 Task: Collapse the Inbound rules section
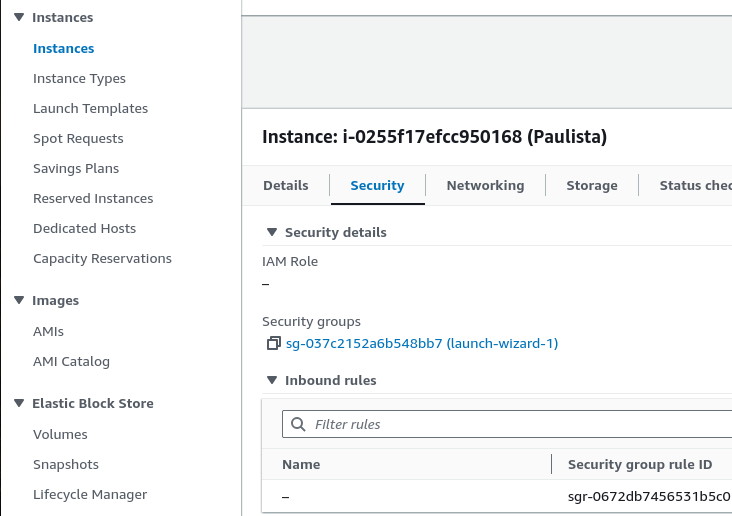click(272, 380)
